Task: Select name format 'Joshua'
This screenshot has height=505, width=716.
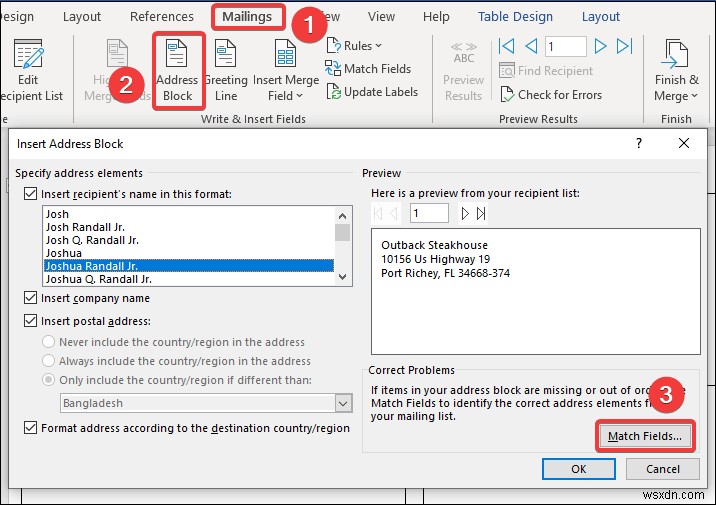Action: tap(189, 253)
